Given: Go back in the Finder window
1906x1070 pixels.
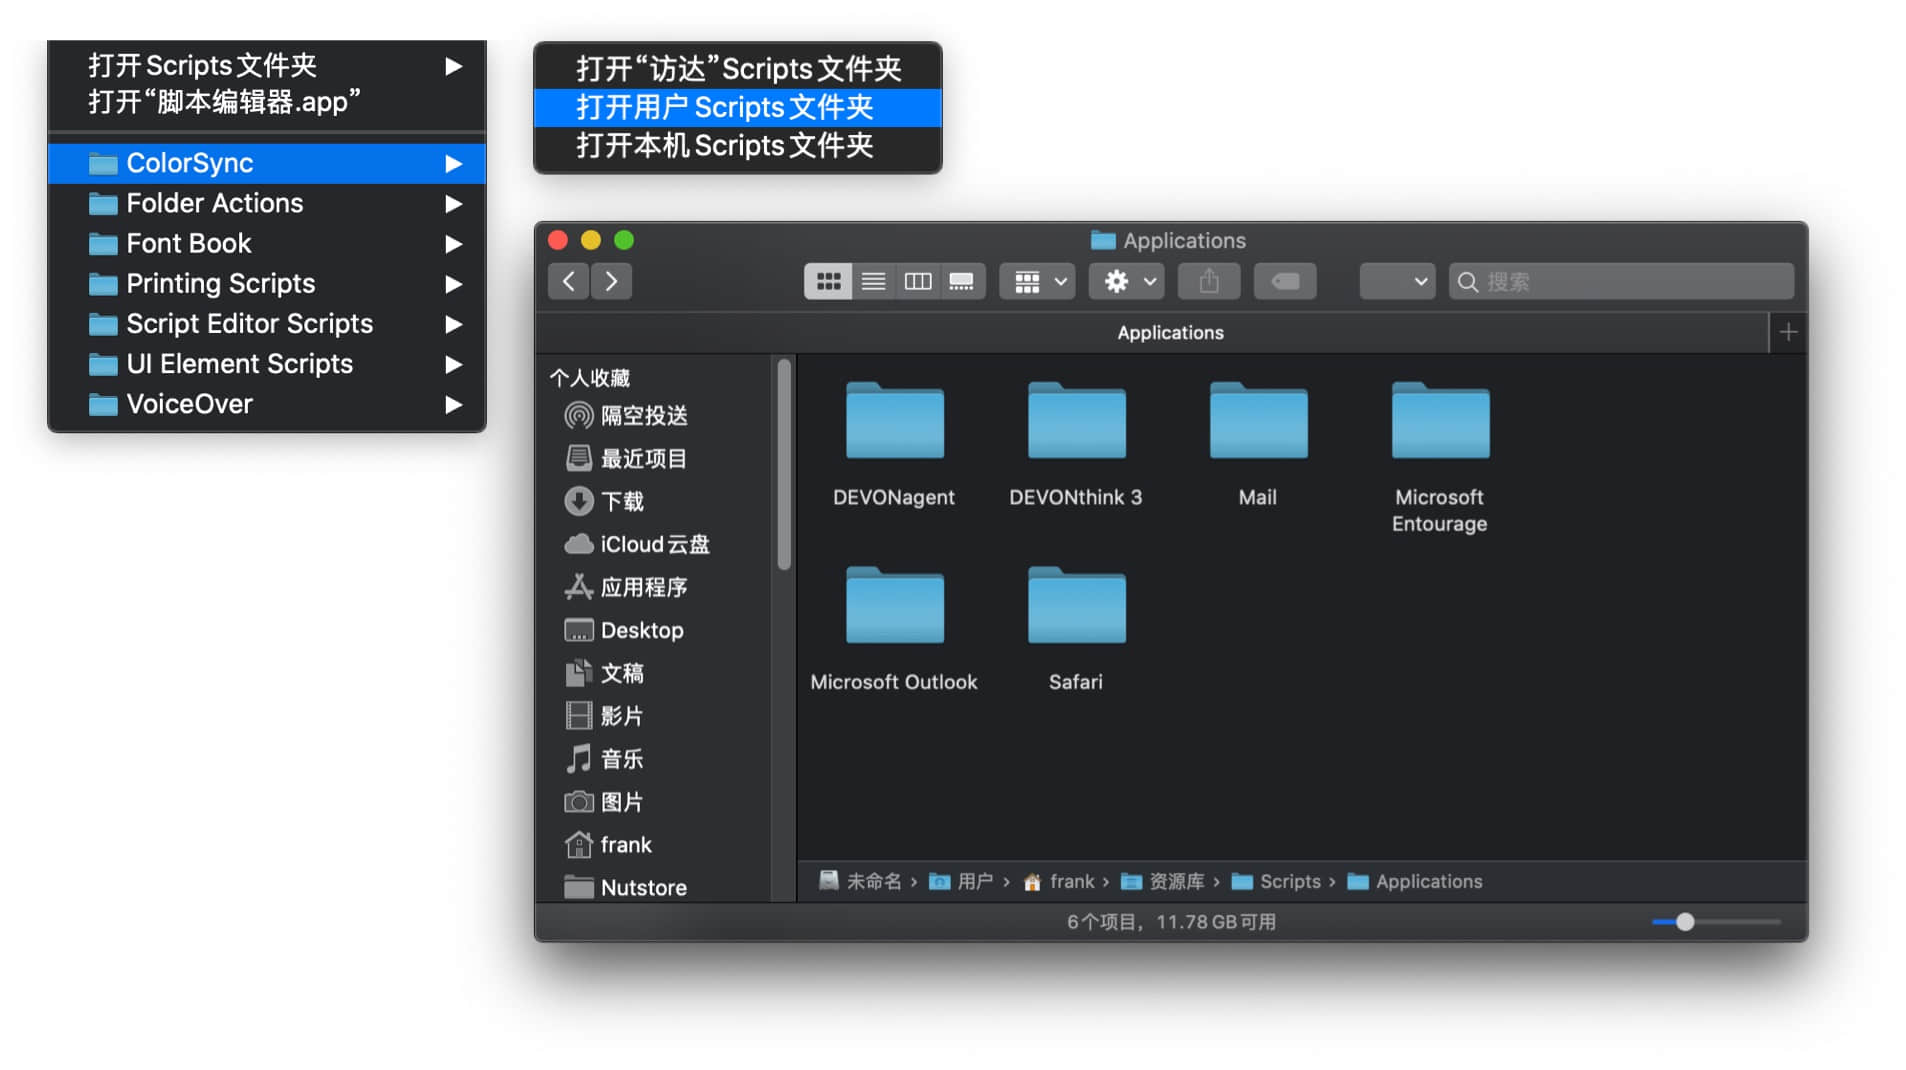Looking at the screenshot, I should (x=568, y=281).
